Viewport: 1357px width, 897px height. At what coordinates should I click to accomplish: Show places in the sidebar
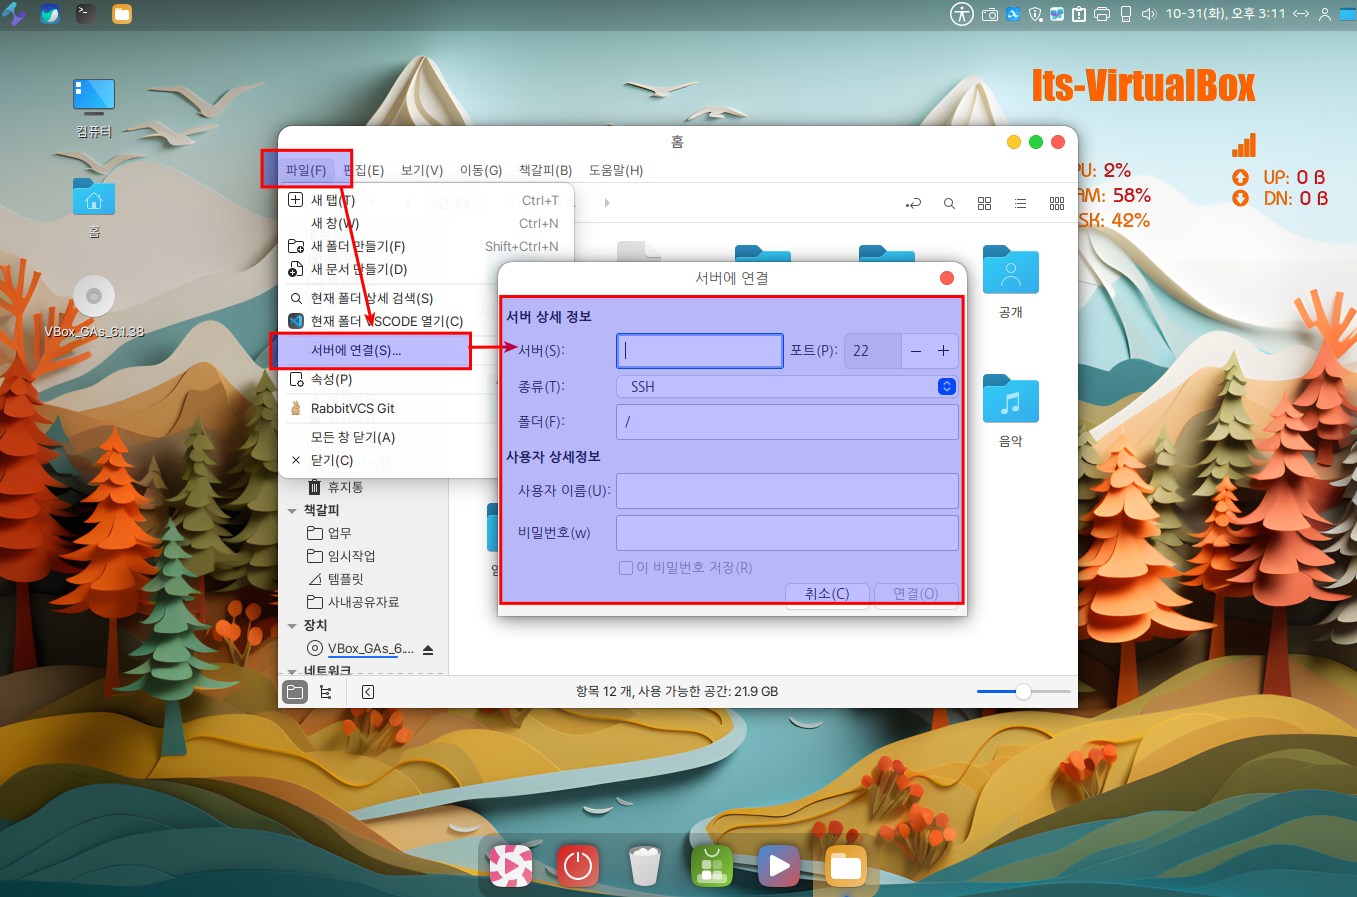295,691
